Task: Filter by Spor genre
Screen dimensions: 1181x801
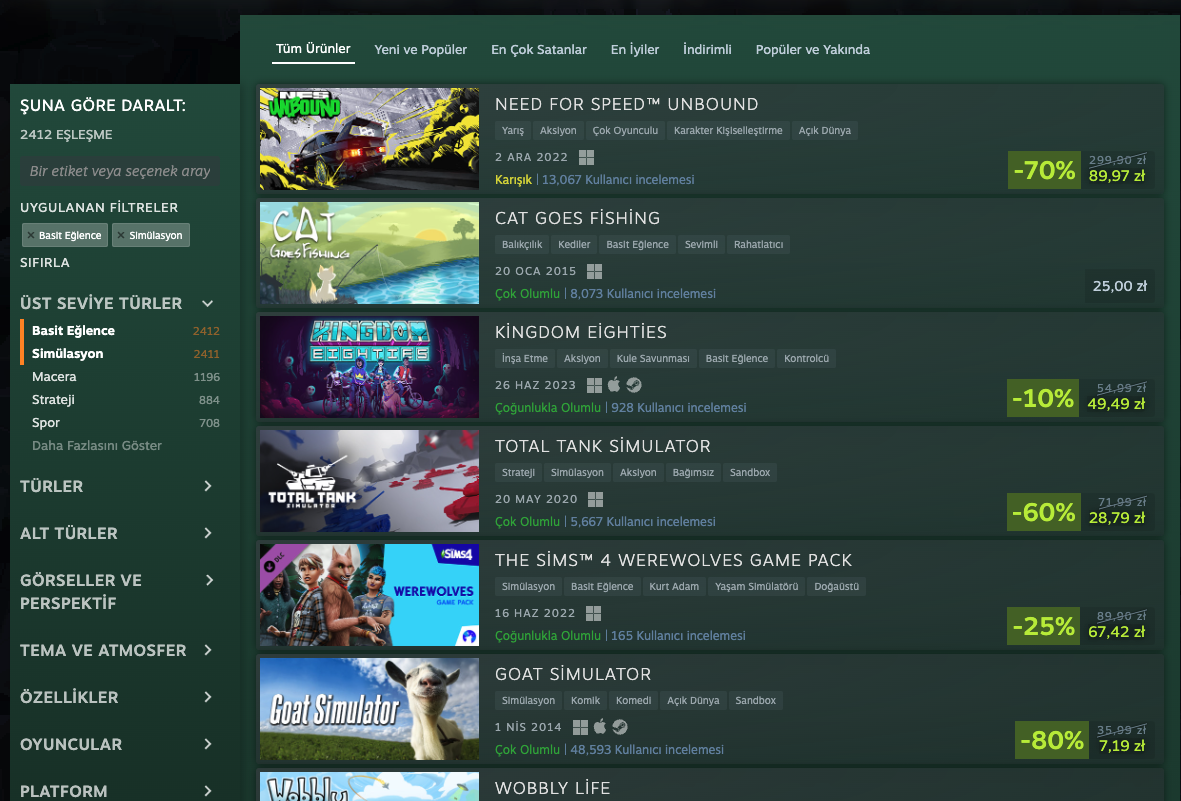Action: tap(45, 423)
